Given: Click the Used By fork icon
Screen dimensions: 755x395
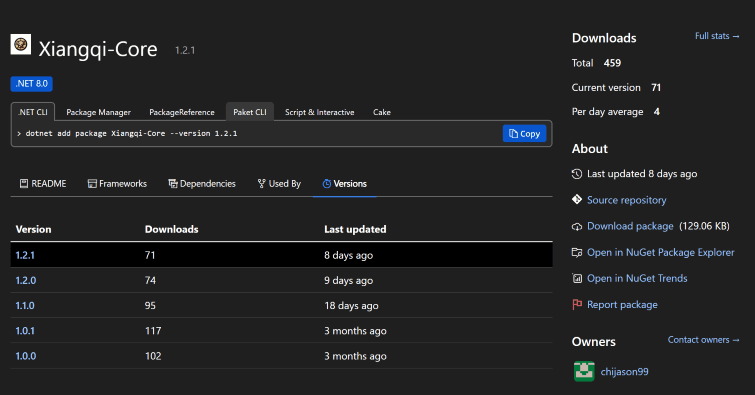Looking at the screenshot, I should pos(261,184).
